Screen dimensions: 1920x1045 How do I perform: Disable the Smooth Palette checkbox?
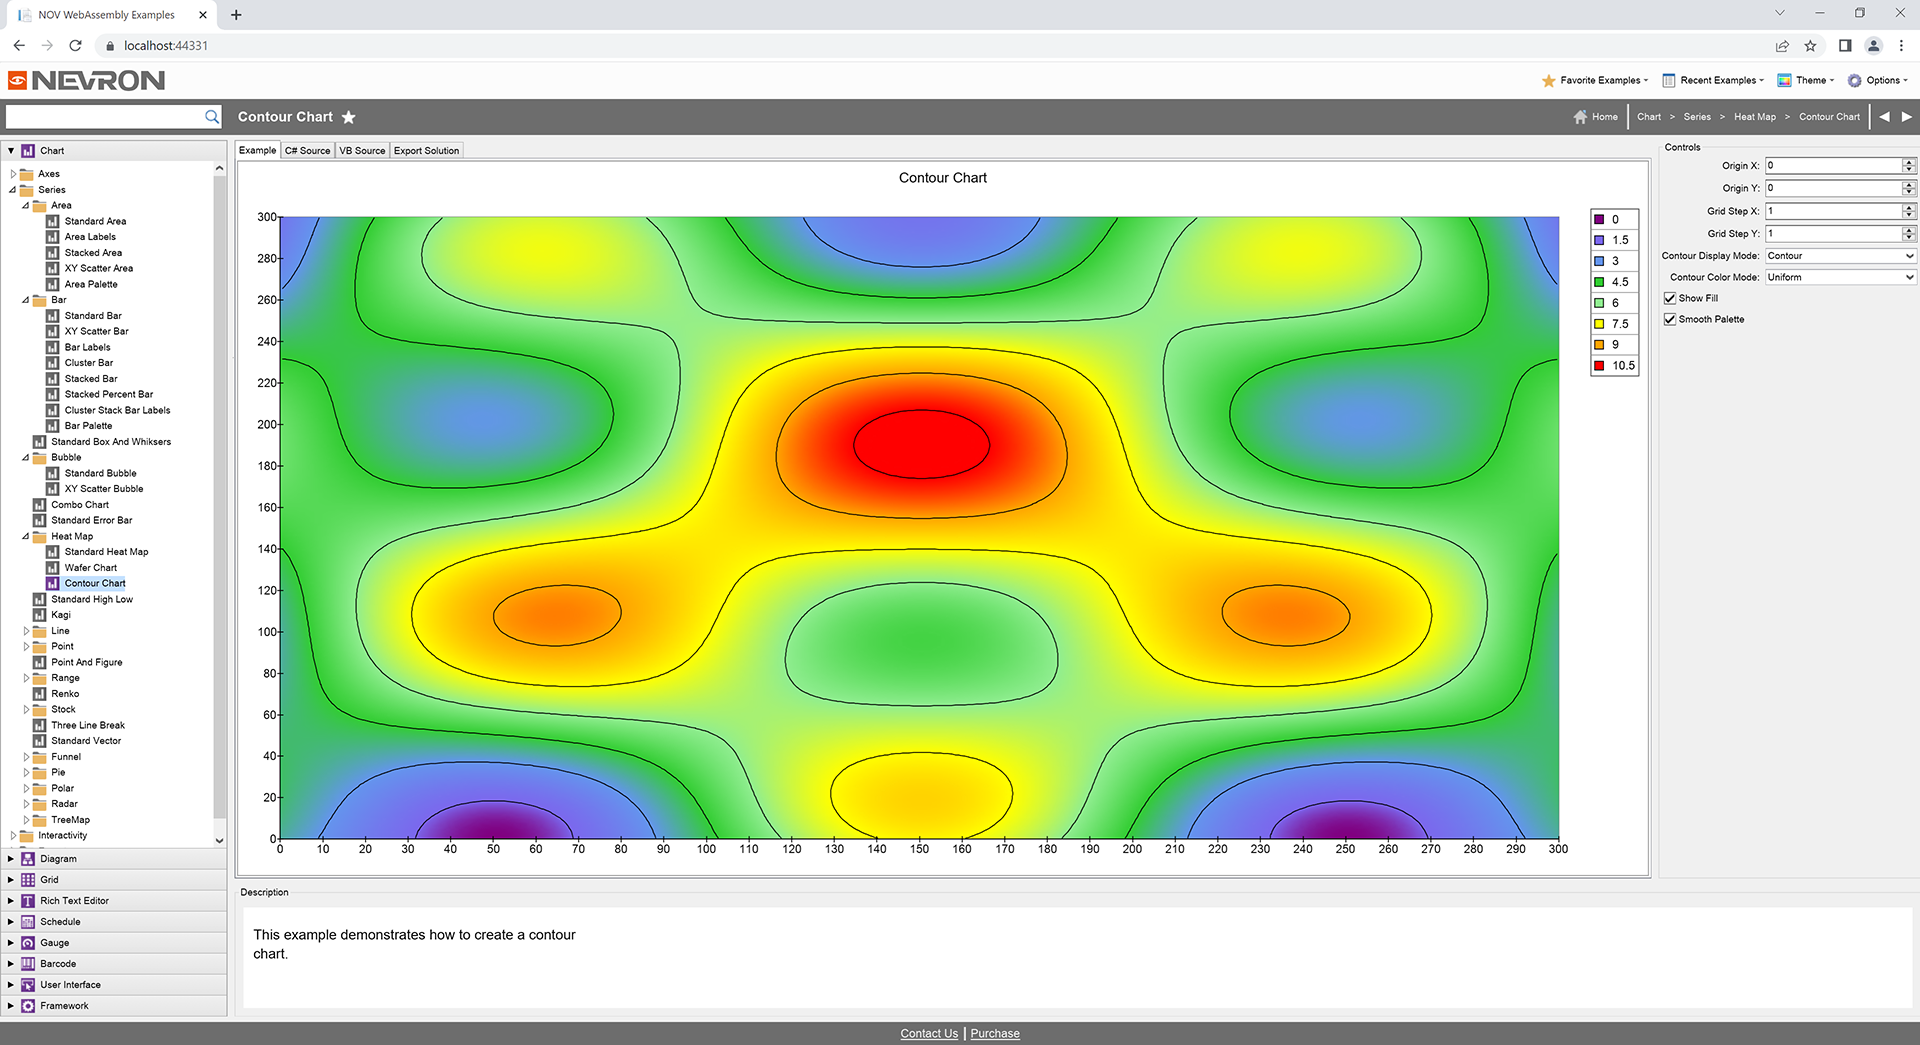coord(1670,319)
